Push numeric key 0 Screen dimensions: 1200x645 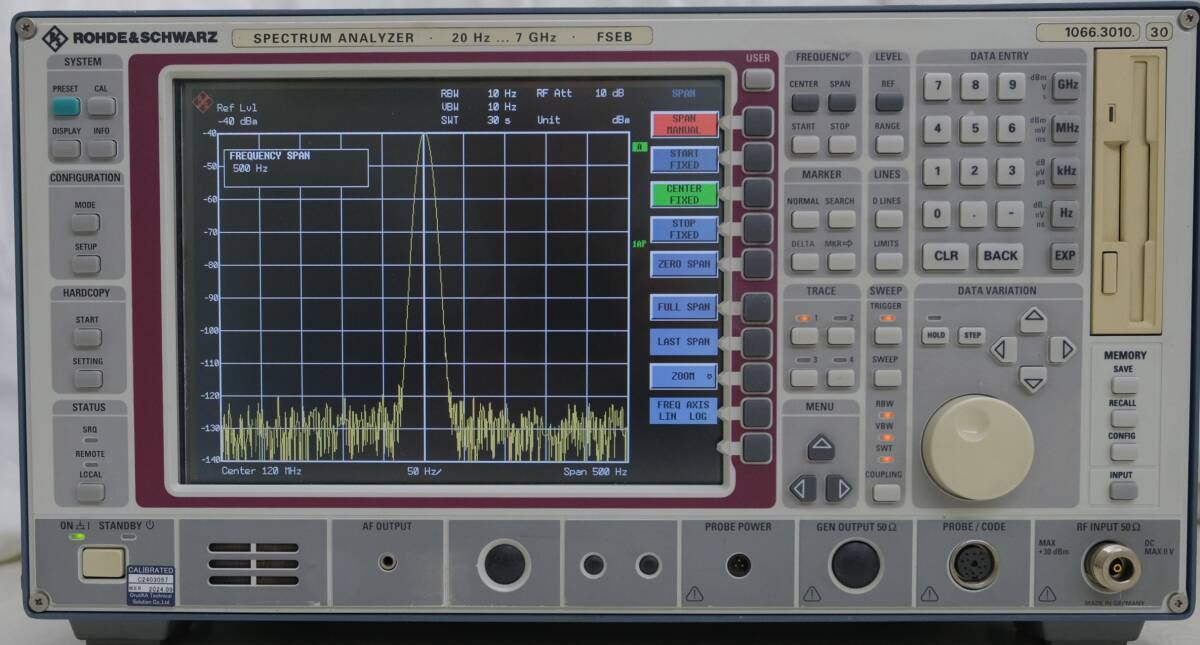(x=937, y=214)
